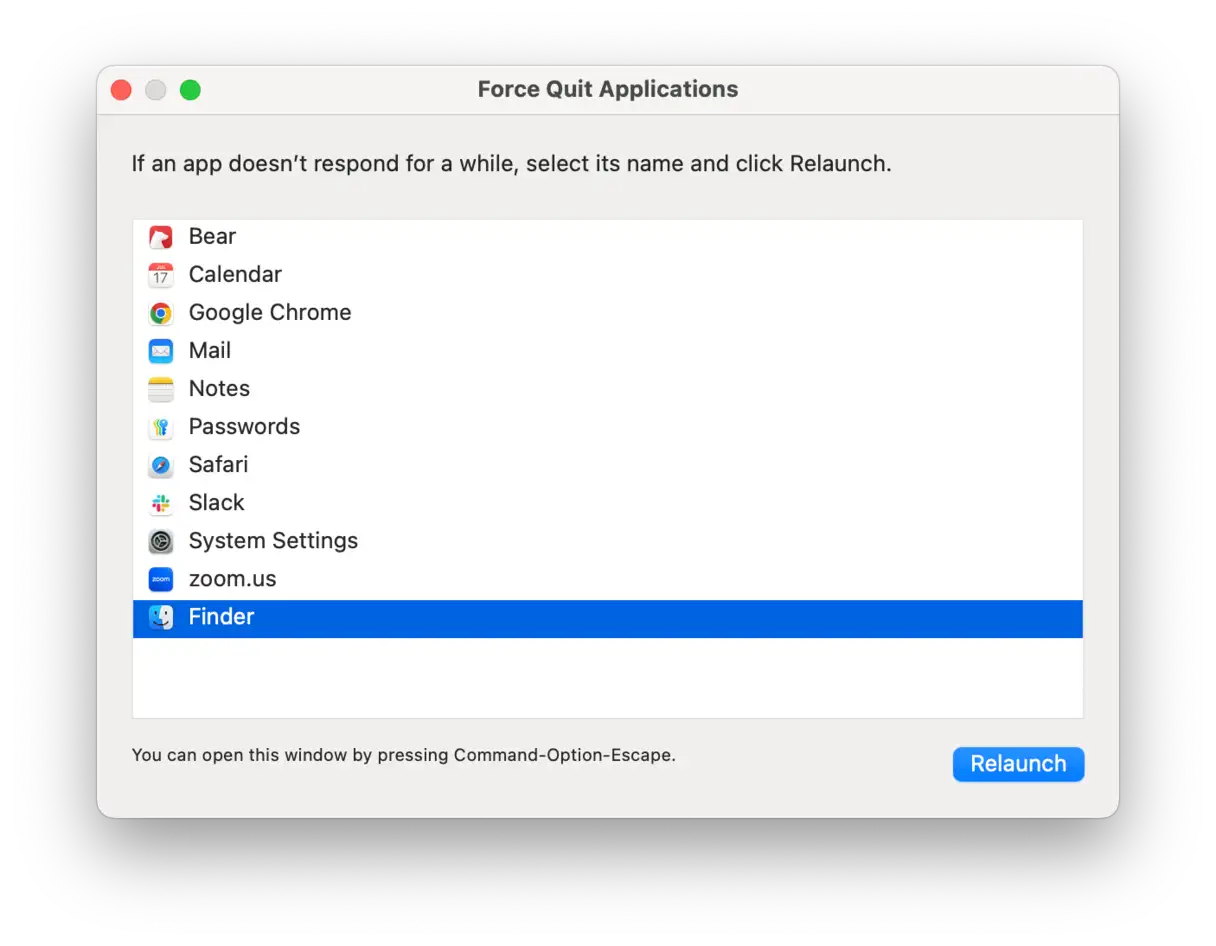1216x946 pixels.
Task: Select Google Chrome in the list
Action: click(270, 313)
